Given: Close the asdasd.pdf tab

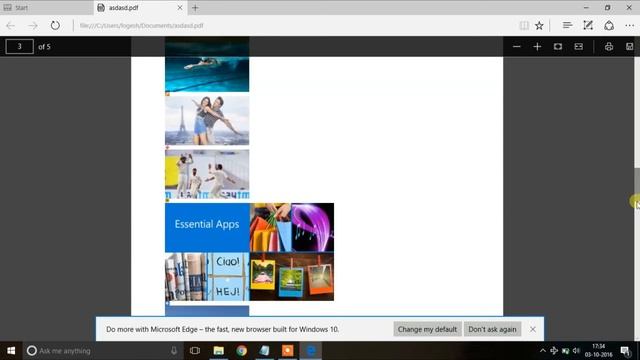Looking at the screenshot, I should pyautogui.click(x=180, y=8).
